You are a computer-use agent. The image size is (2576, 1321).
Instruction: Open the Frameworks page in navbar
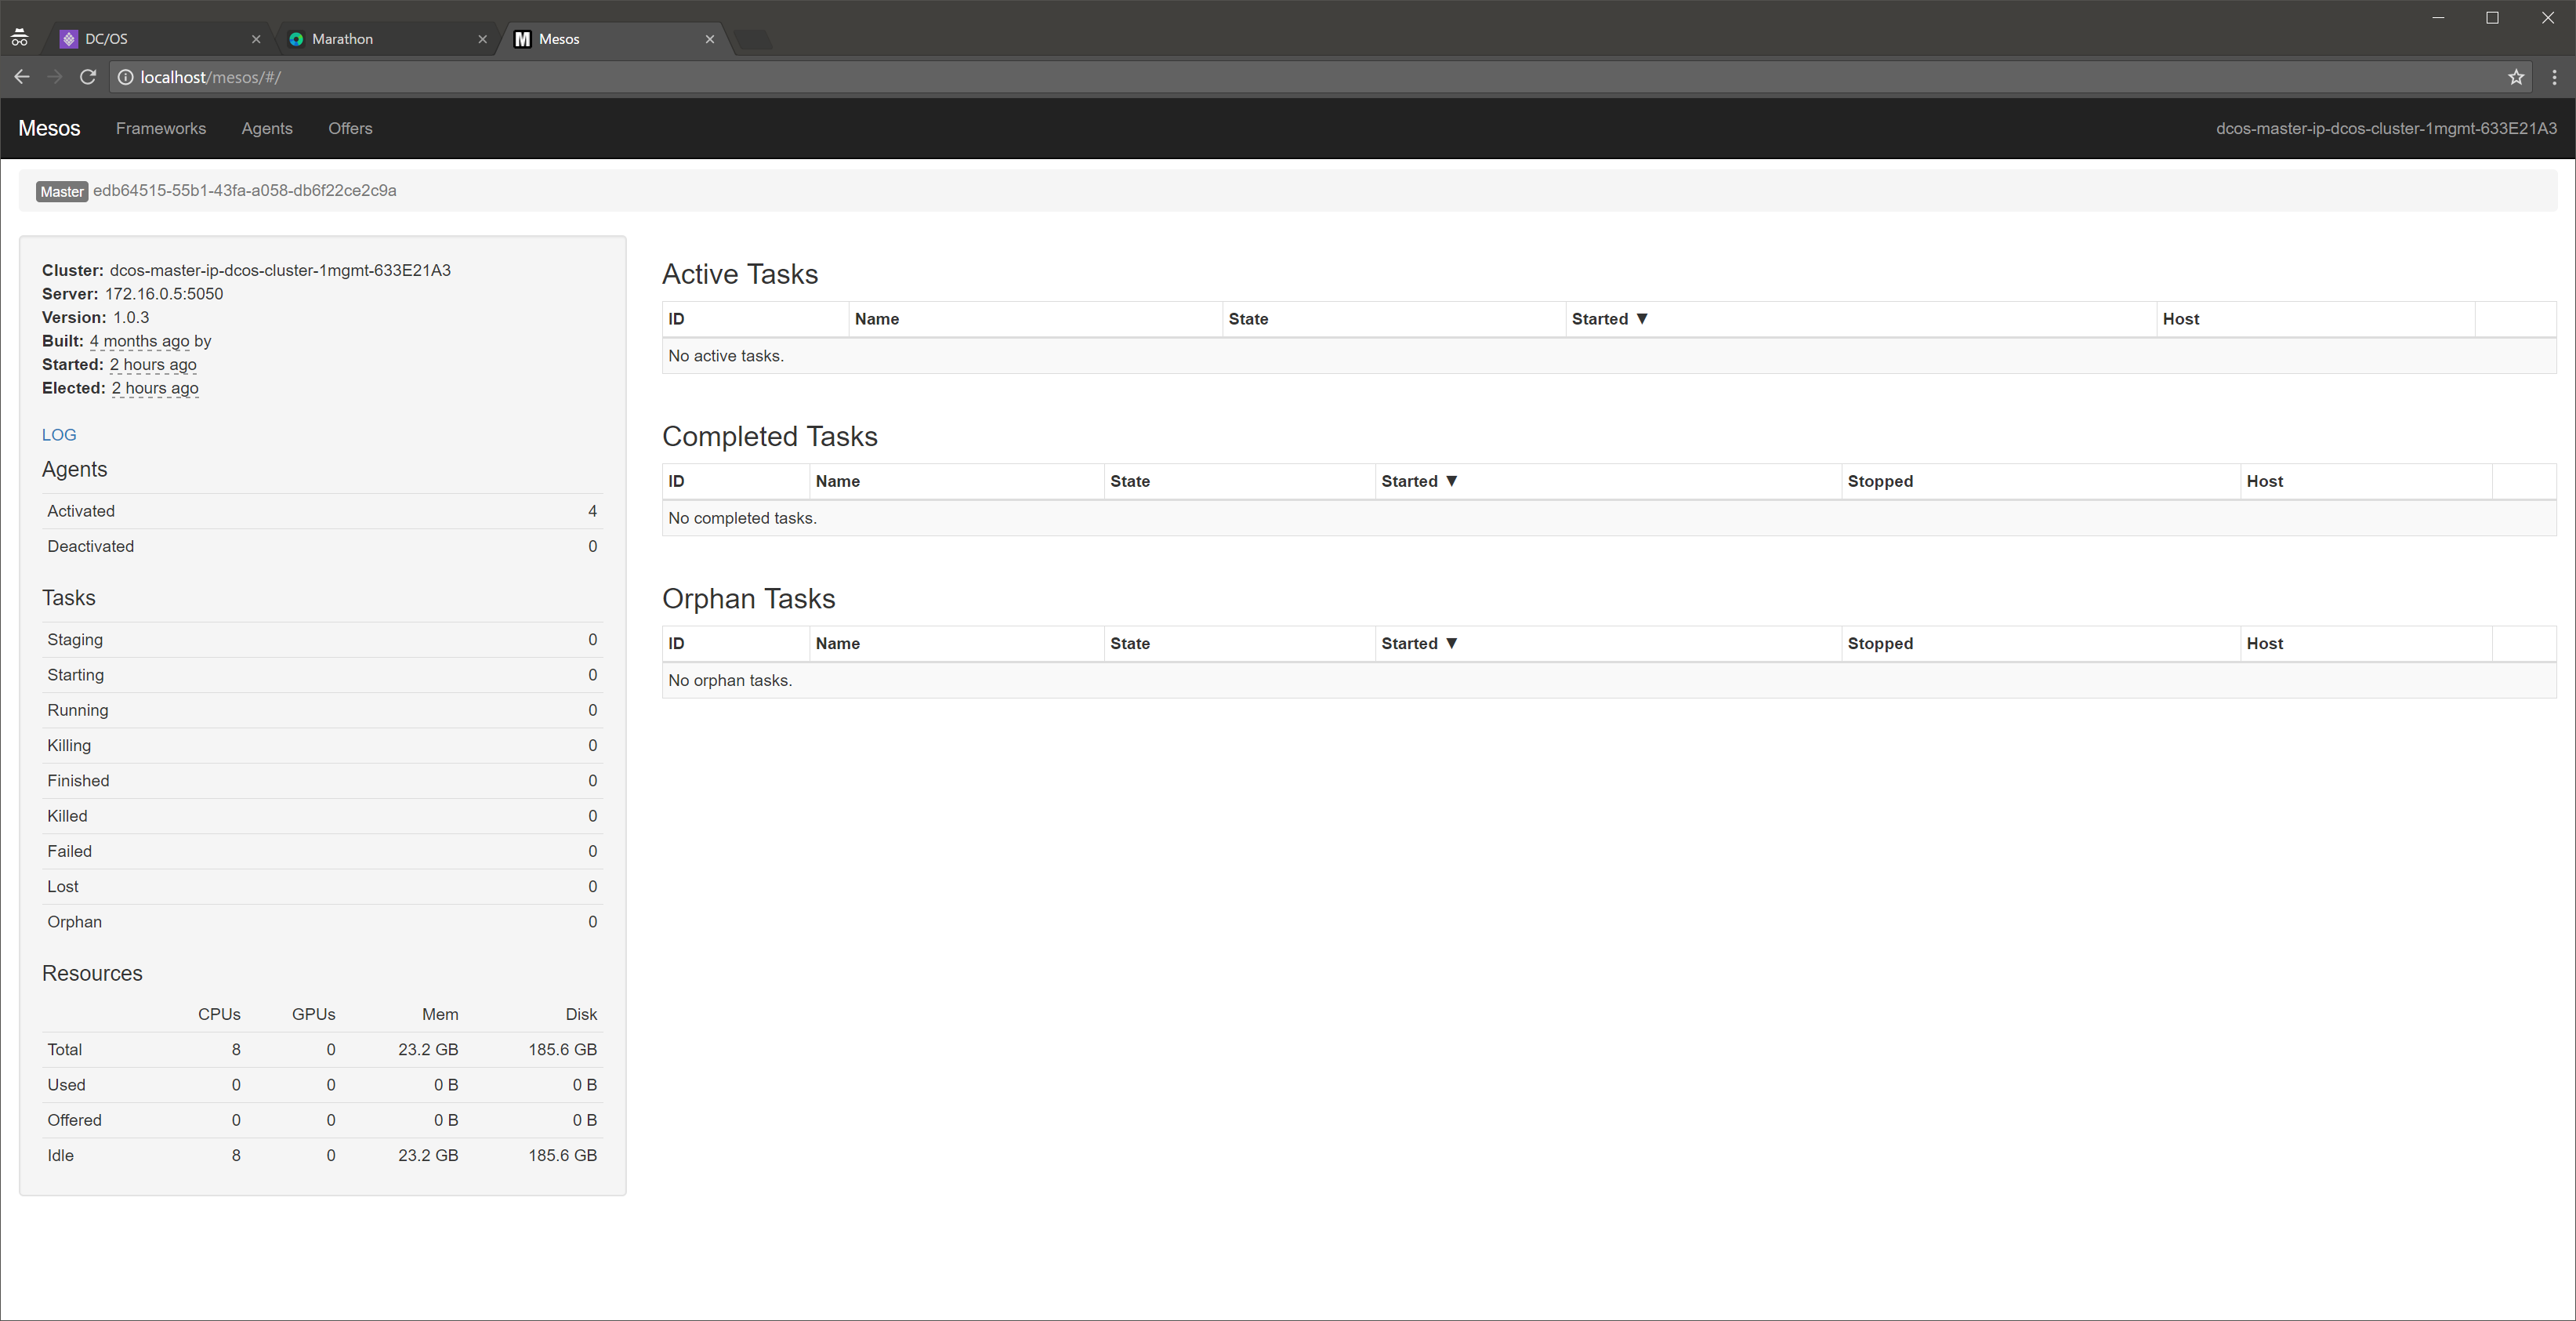coord(160,128)
